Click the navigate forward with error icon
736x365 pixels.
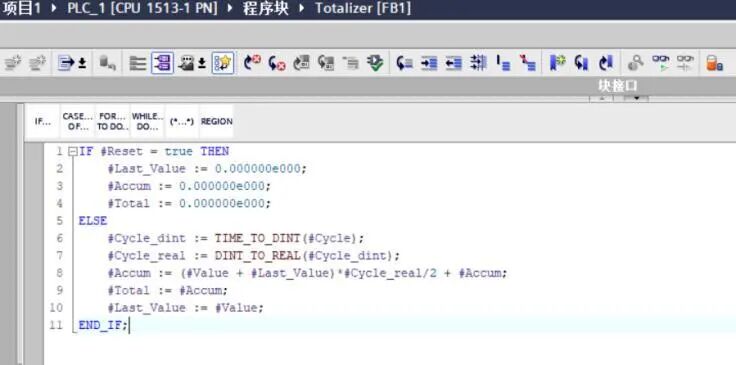(x=277, y=63)
